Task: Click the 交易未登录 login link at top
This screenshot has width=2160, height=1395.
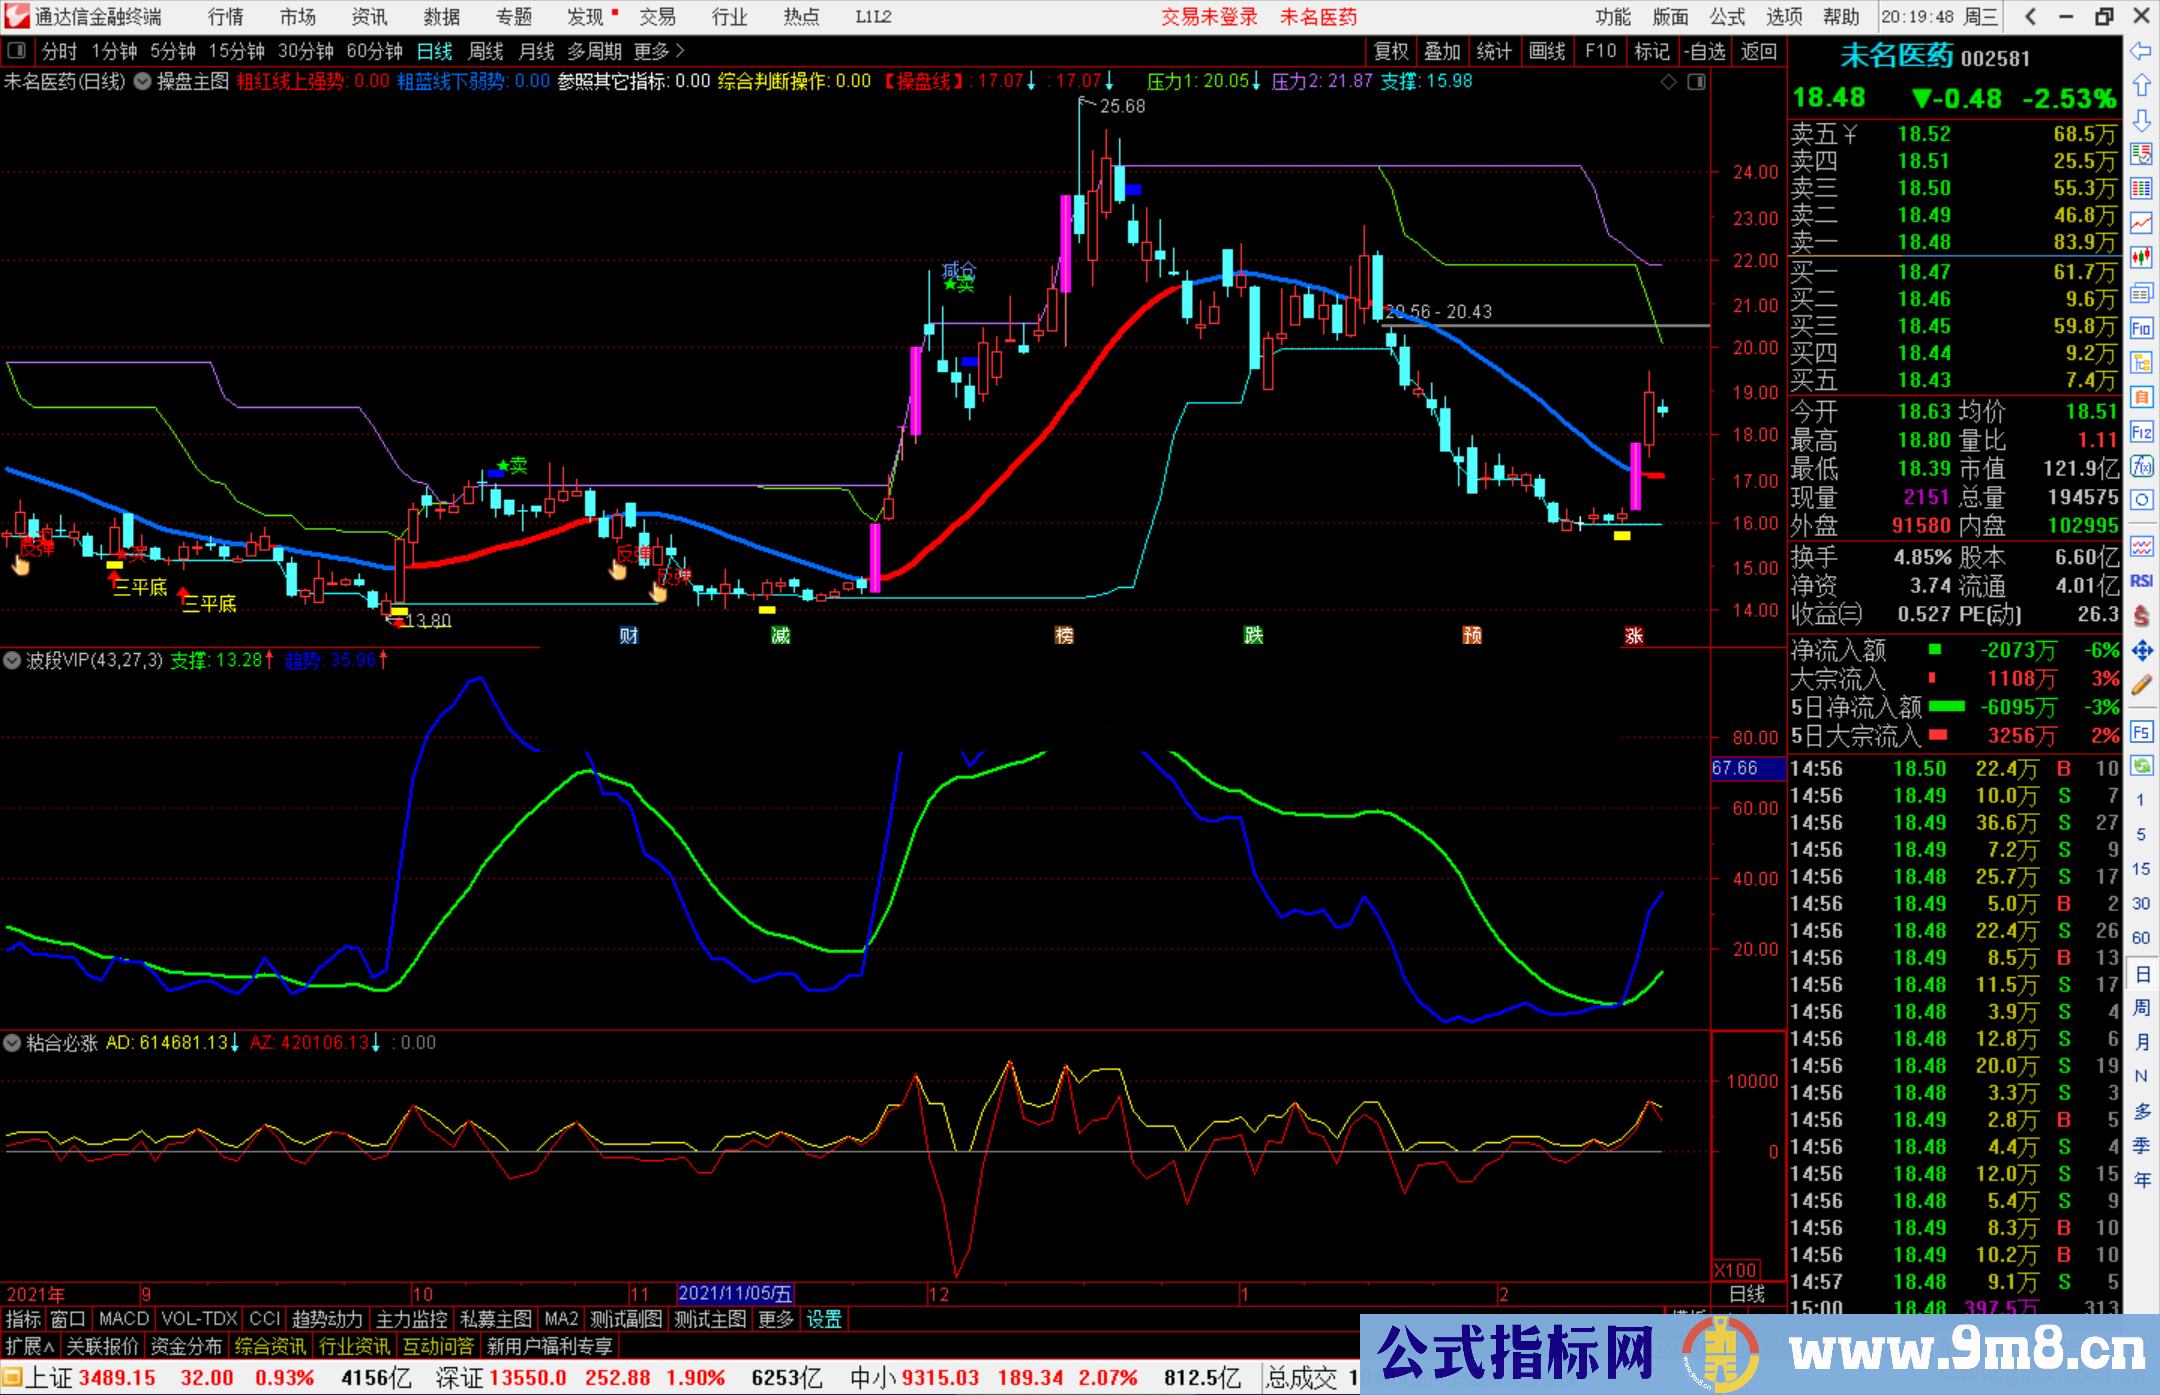Action: (1209, 17)
